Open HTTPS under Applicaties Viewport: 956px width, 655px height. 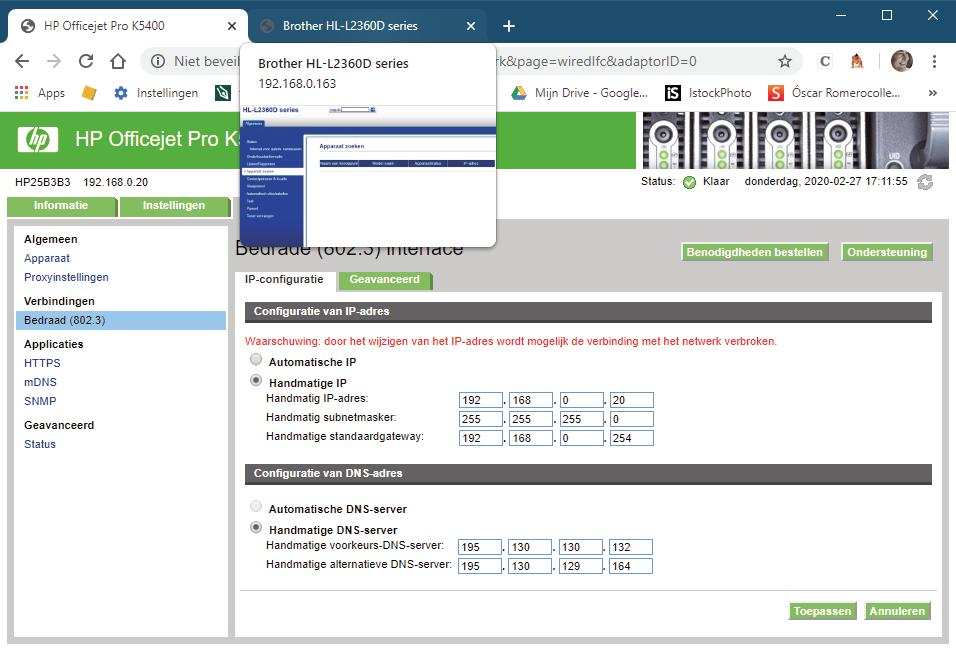coord(42,363)
